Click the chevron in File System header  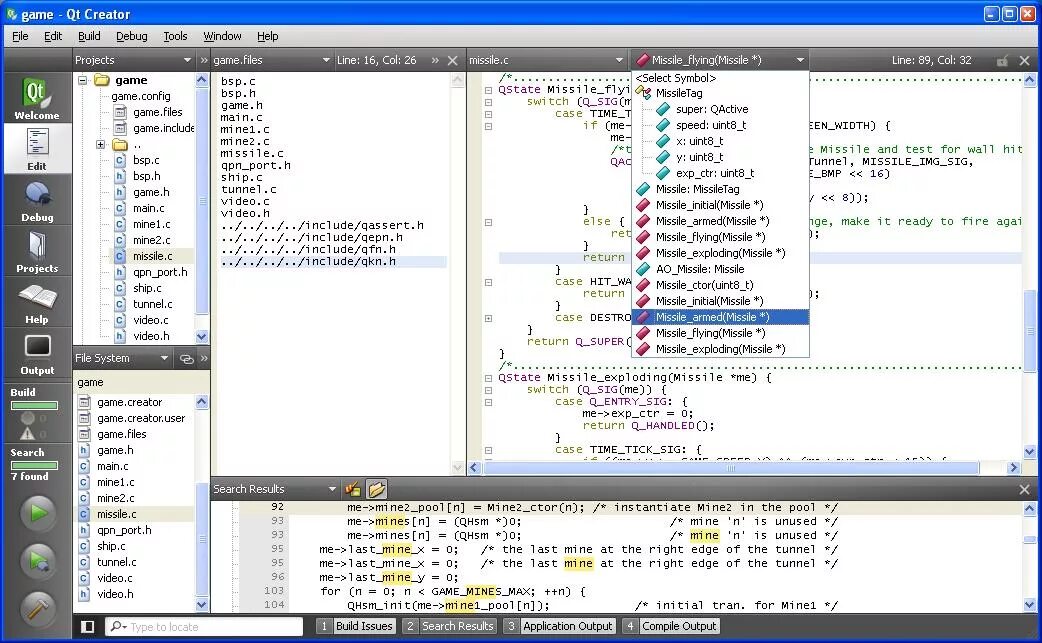click(204, 359)
